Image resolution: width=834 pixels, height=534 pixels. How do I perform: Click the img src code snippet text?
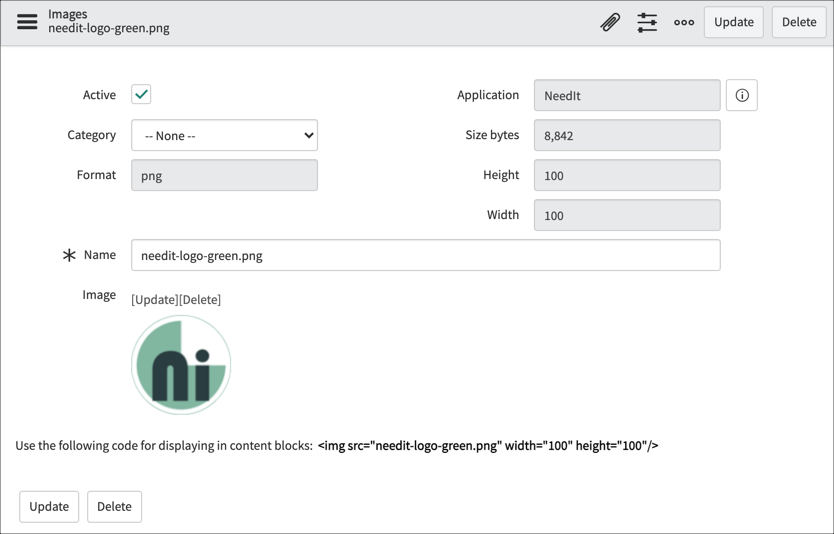tap(488, 446)
